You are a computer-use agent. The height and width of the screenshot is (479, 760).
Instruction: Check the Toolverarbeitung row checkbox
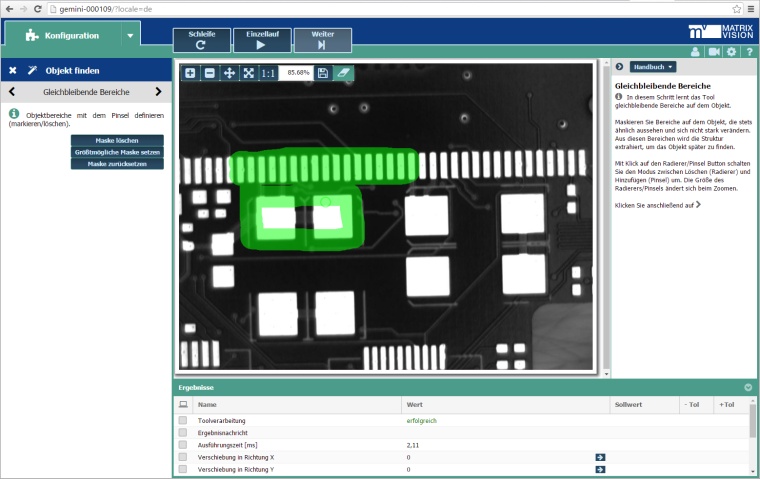183,421
